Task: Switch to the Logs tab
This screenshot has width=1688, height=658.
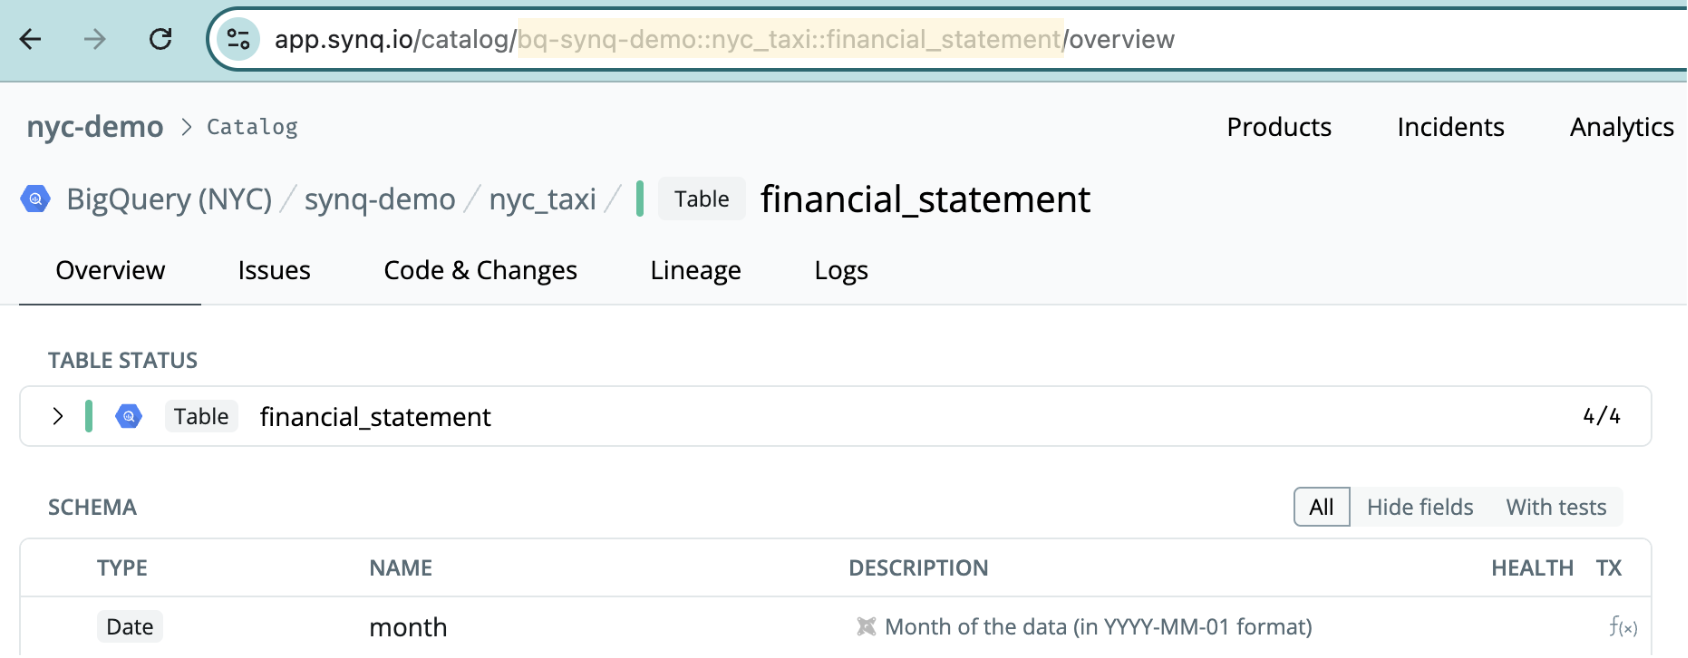Action: [841, 270]
